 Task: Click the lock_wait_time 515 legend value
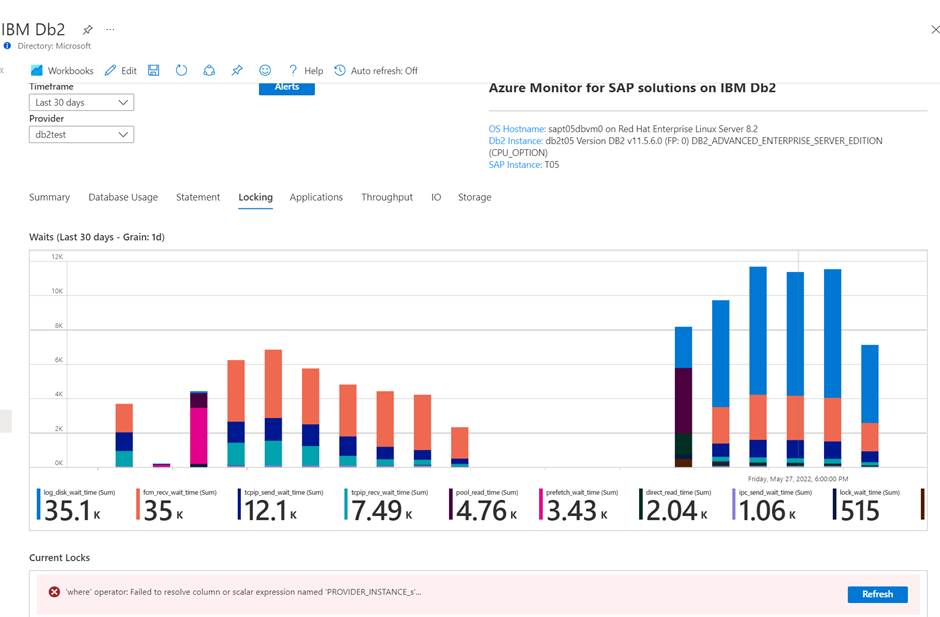[x=859, y=511]
